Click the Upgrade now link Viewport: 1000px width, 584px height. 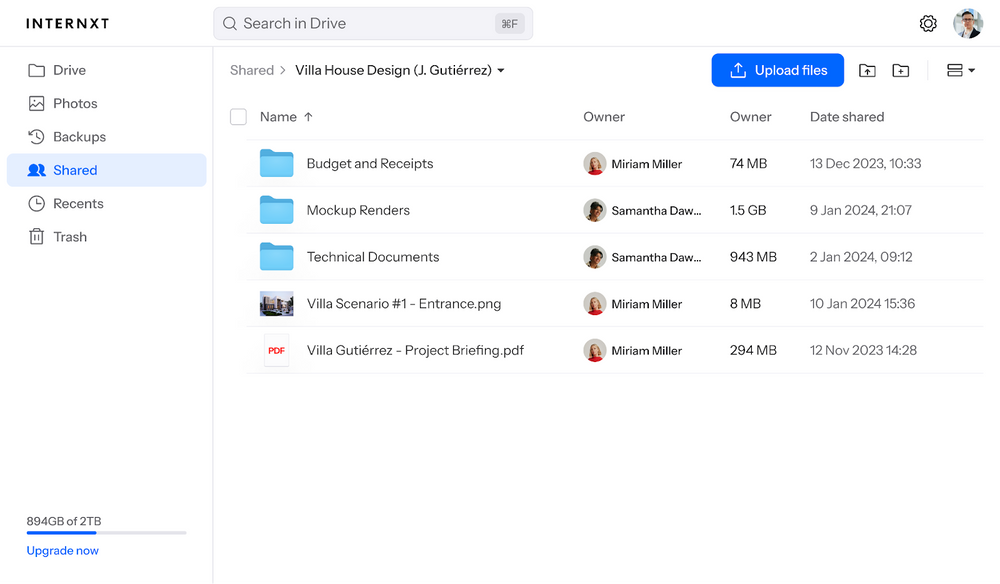pyautogui.click(x=62, y=550)
